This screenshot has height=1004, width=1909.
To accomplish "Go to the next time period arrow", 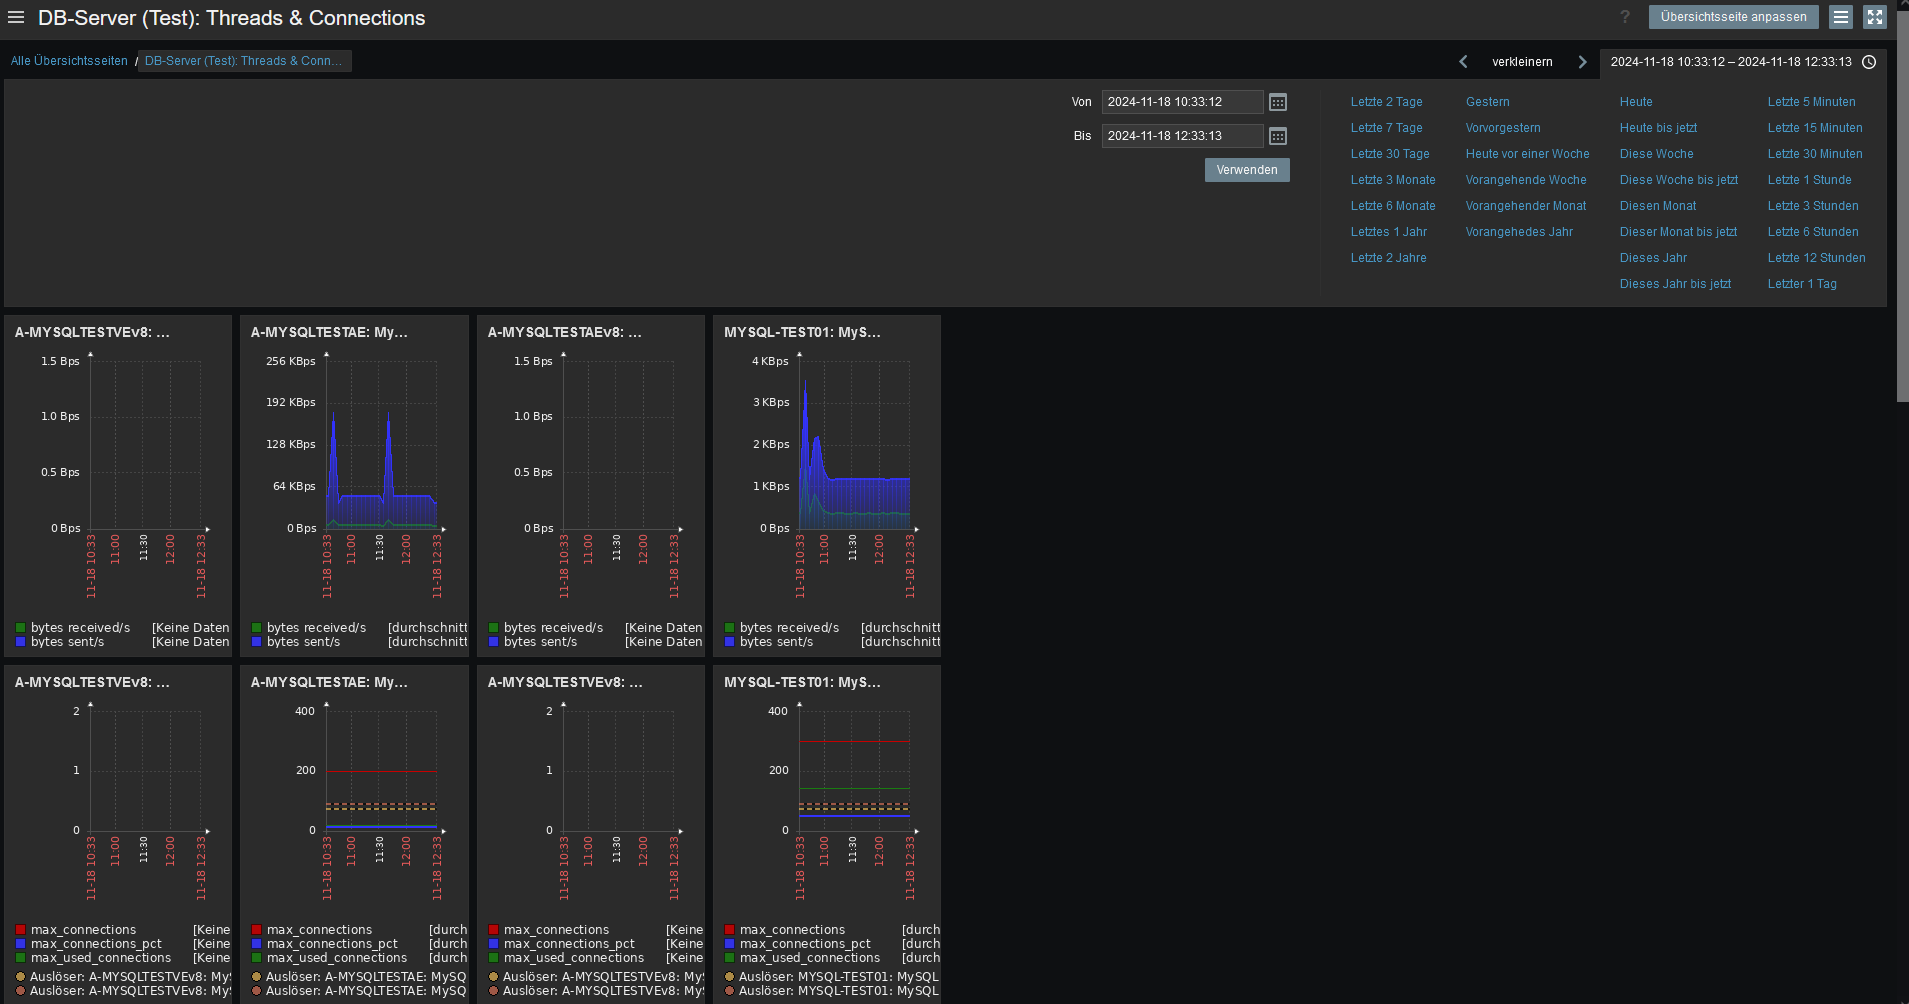I will (x=1582, y=62).
